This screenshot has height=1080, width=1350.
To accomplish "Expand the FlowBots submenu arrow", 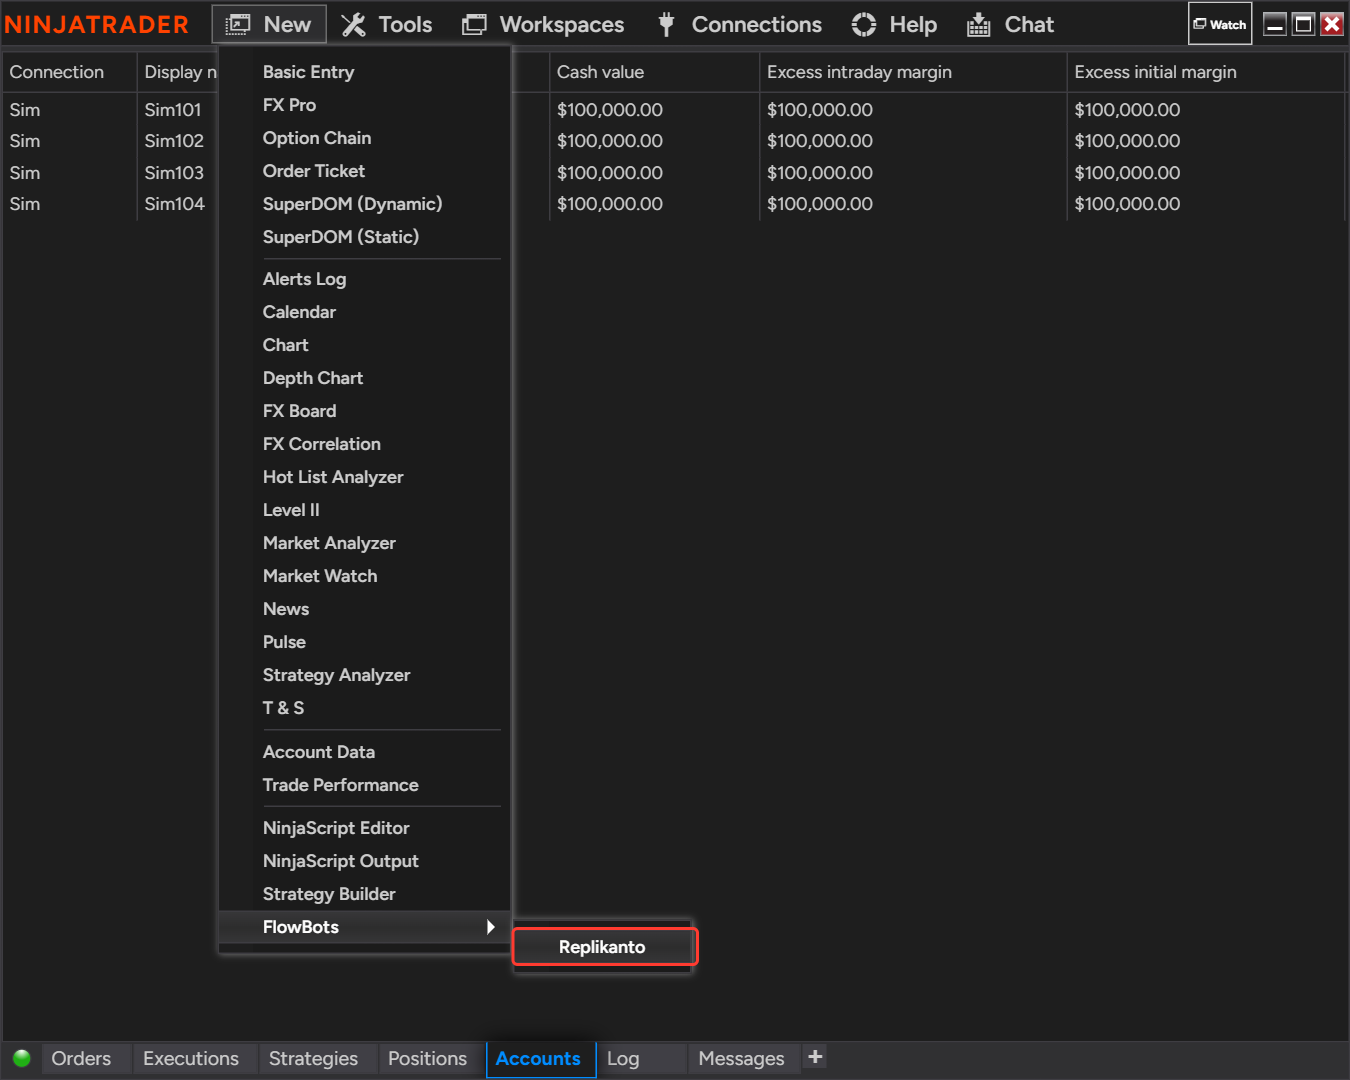I will click(490, 927).
